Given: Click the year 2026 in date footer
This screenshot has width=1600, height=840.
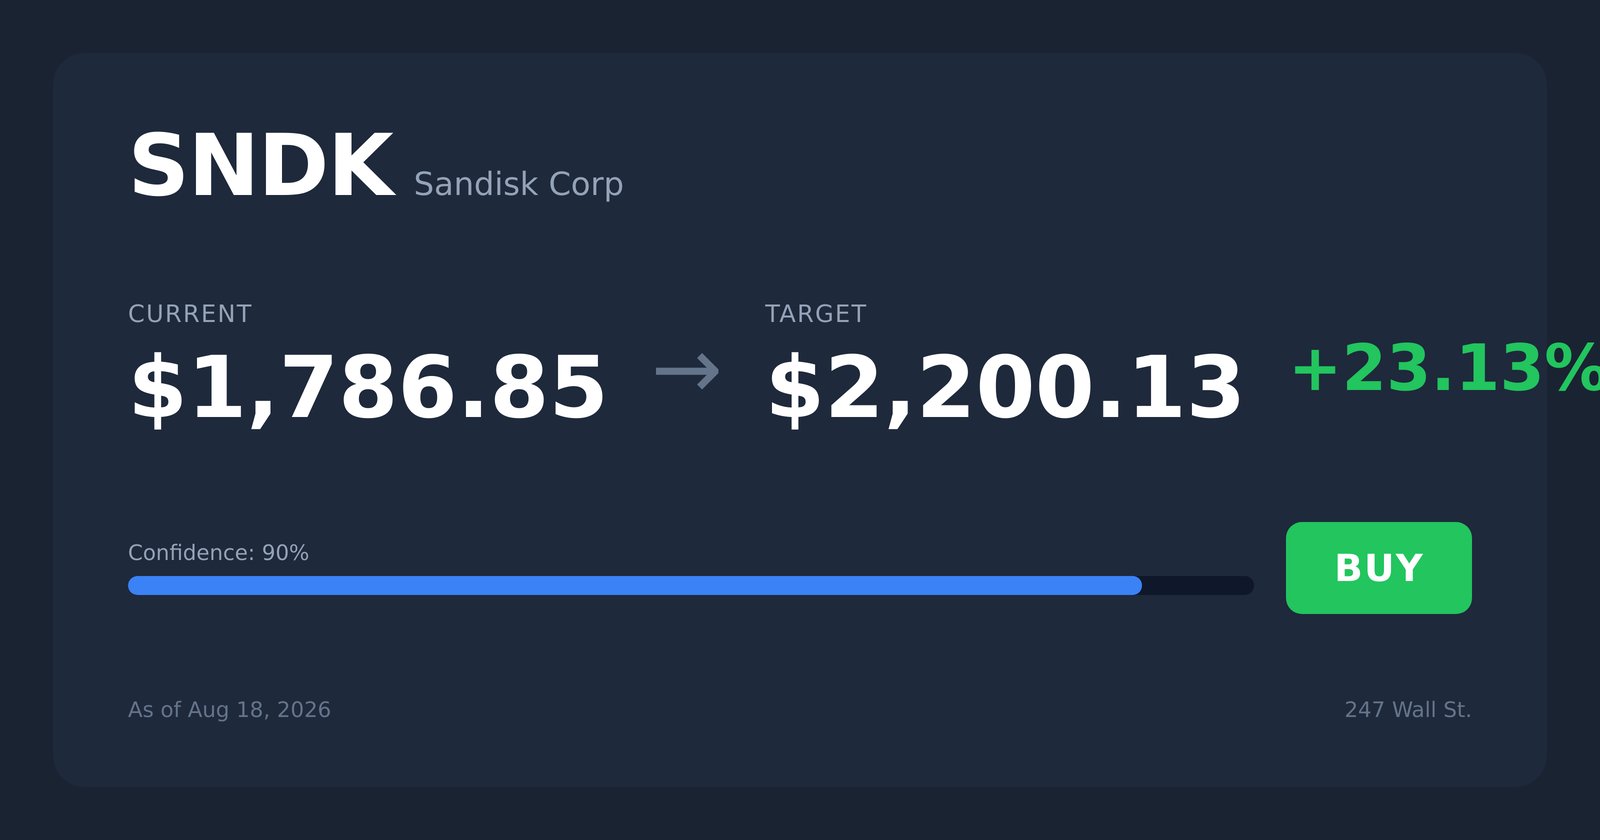Looking at the screenshot, I should pyautogui.click(x=304, y=710).
